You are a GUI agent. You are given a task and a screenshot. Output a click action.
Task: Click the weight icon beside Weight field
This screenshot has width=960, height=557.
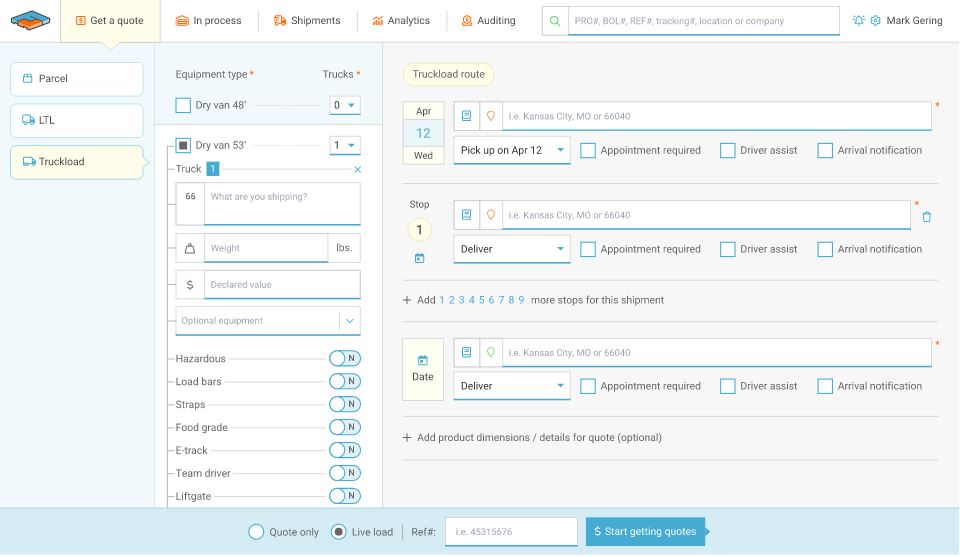tap(190, 248)
